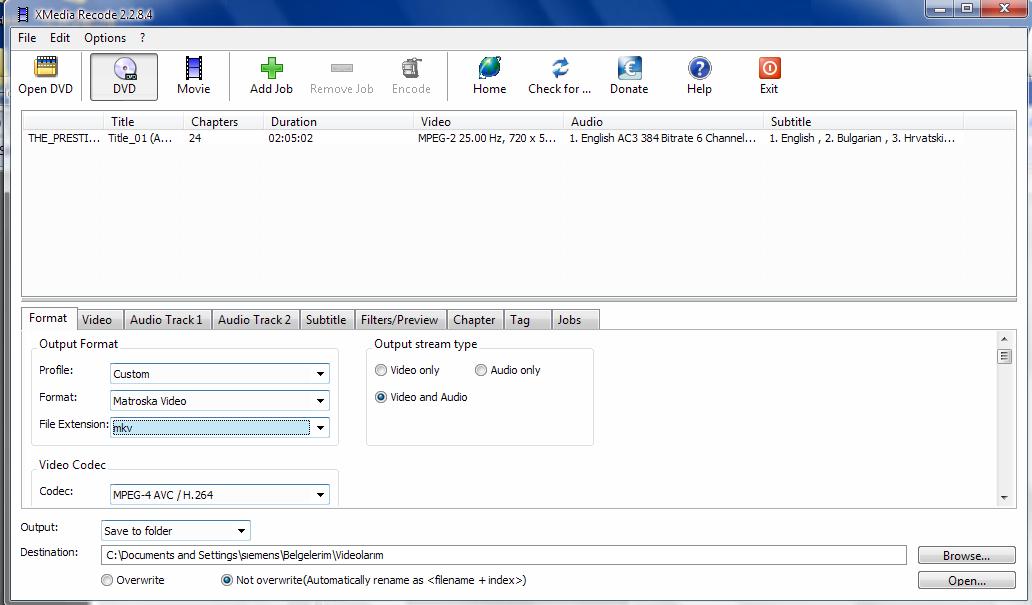
Task: Open the Output Save to folder dropdown
Action: click(241, 531)
